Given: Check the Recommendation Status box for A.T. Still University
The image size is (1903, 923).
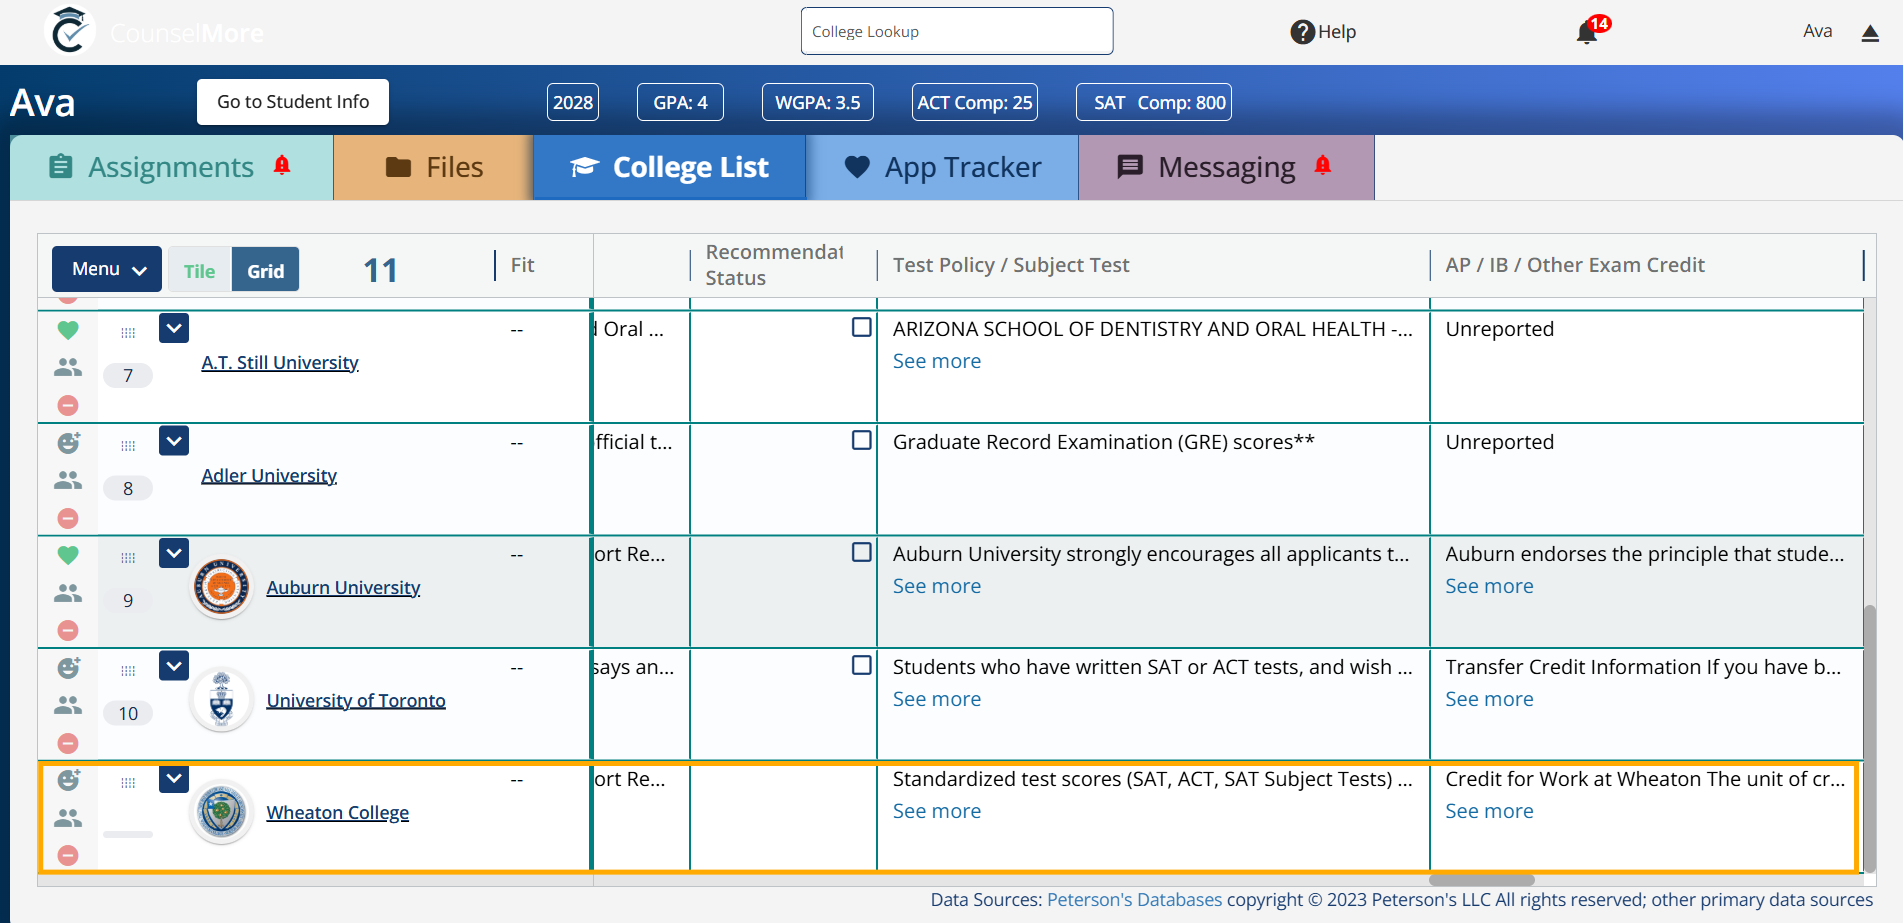Looking at the screenshot, I should (x=861, y=327).
